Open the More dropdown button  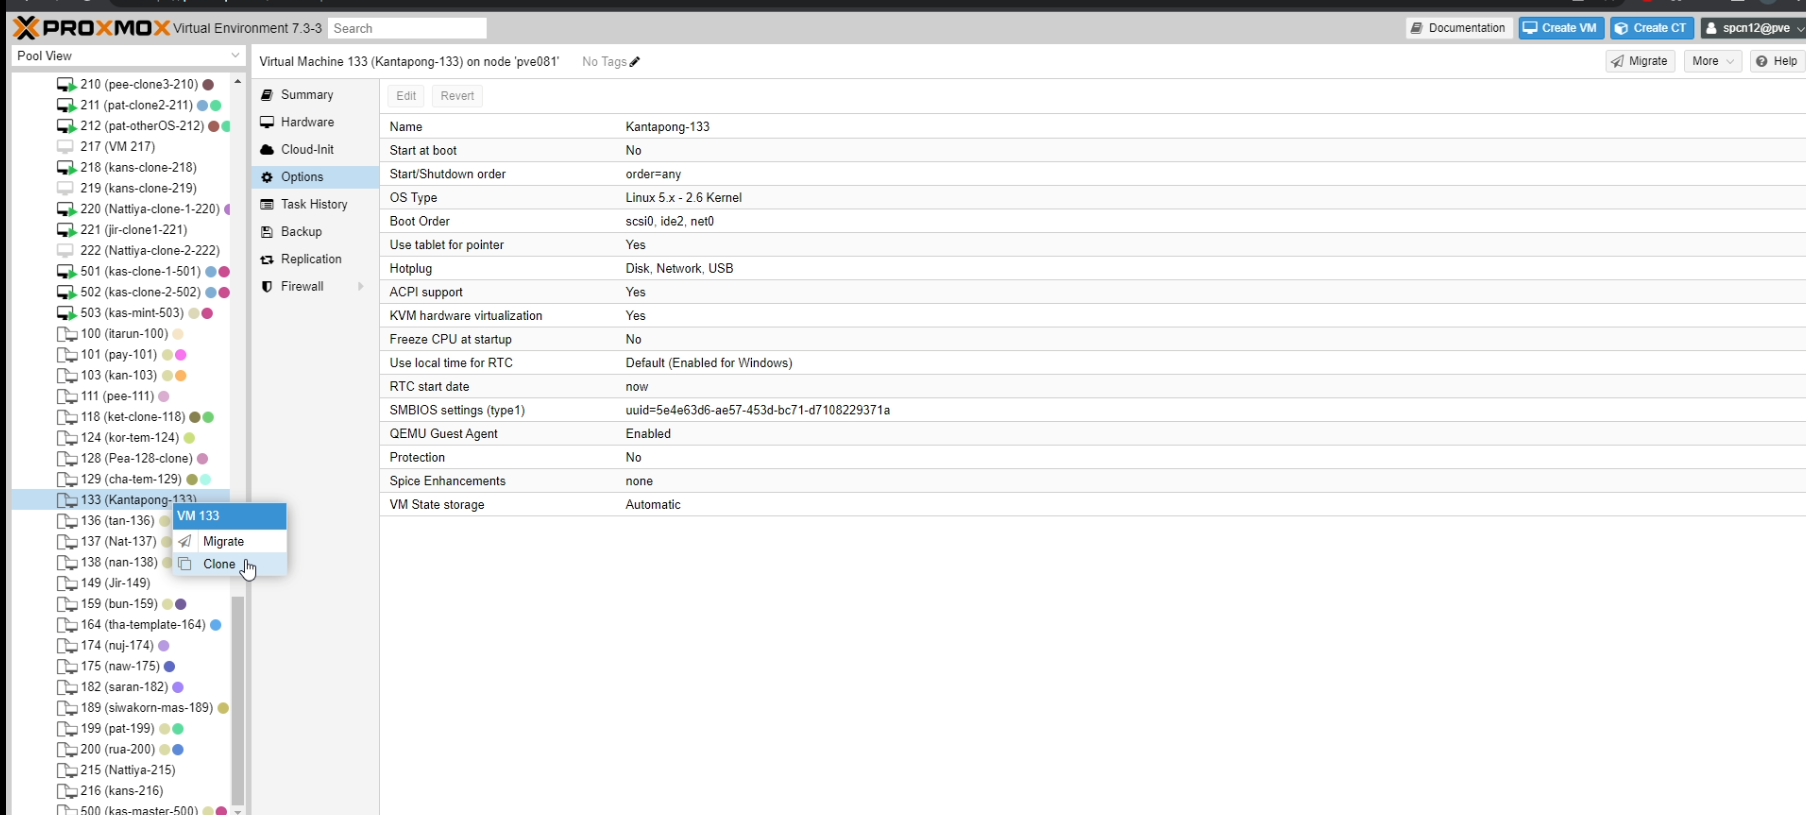(x=1712, y=61)
